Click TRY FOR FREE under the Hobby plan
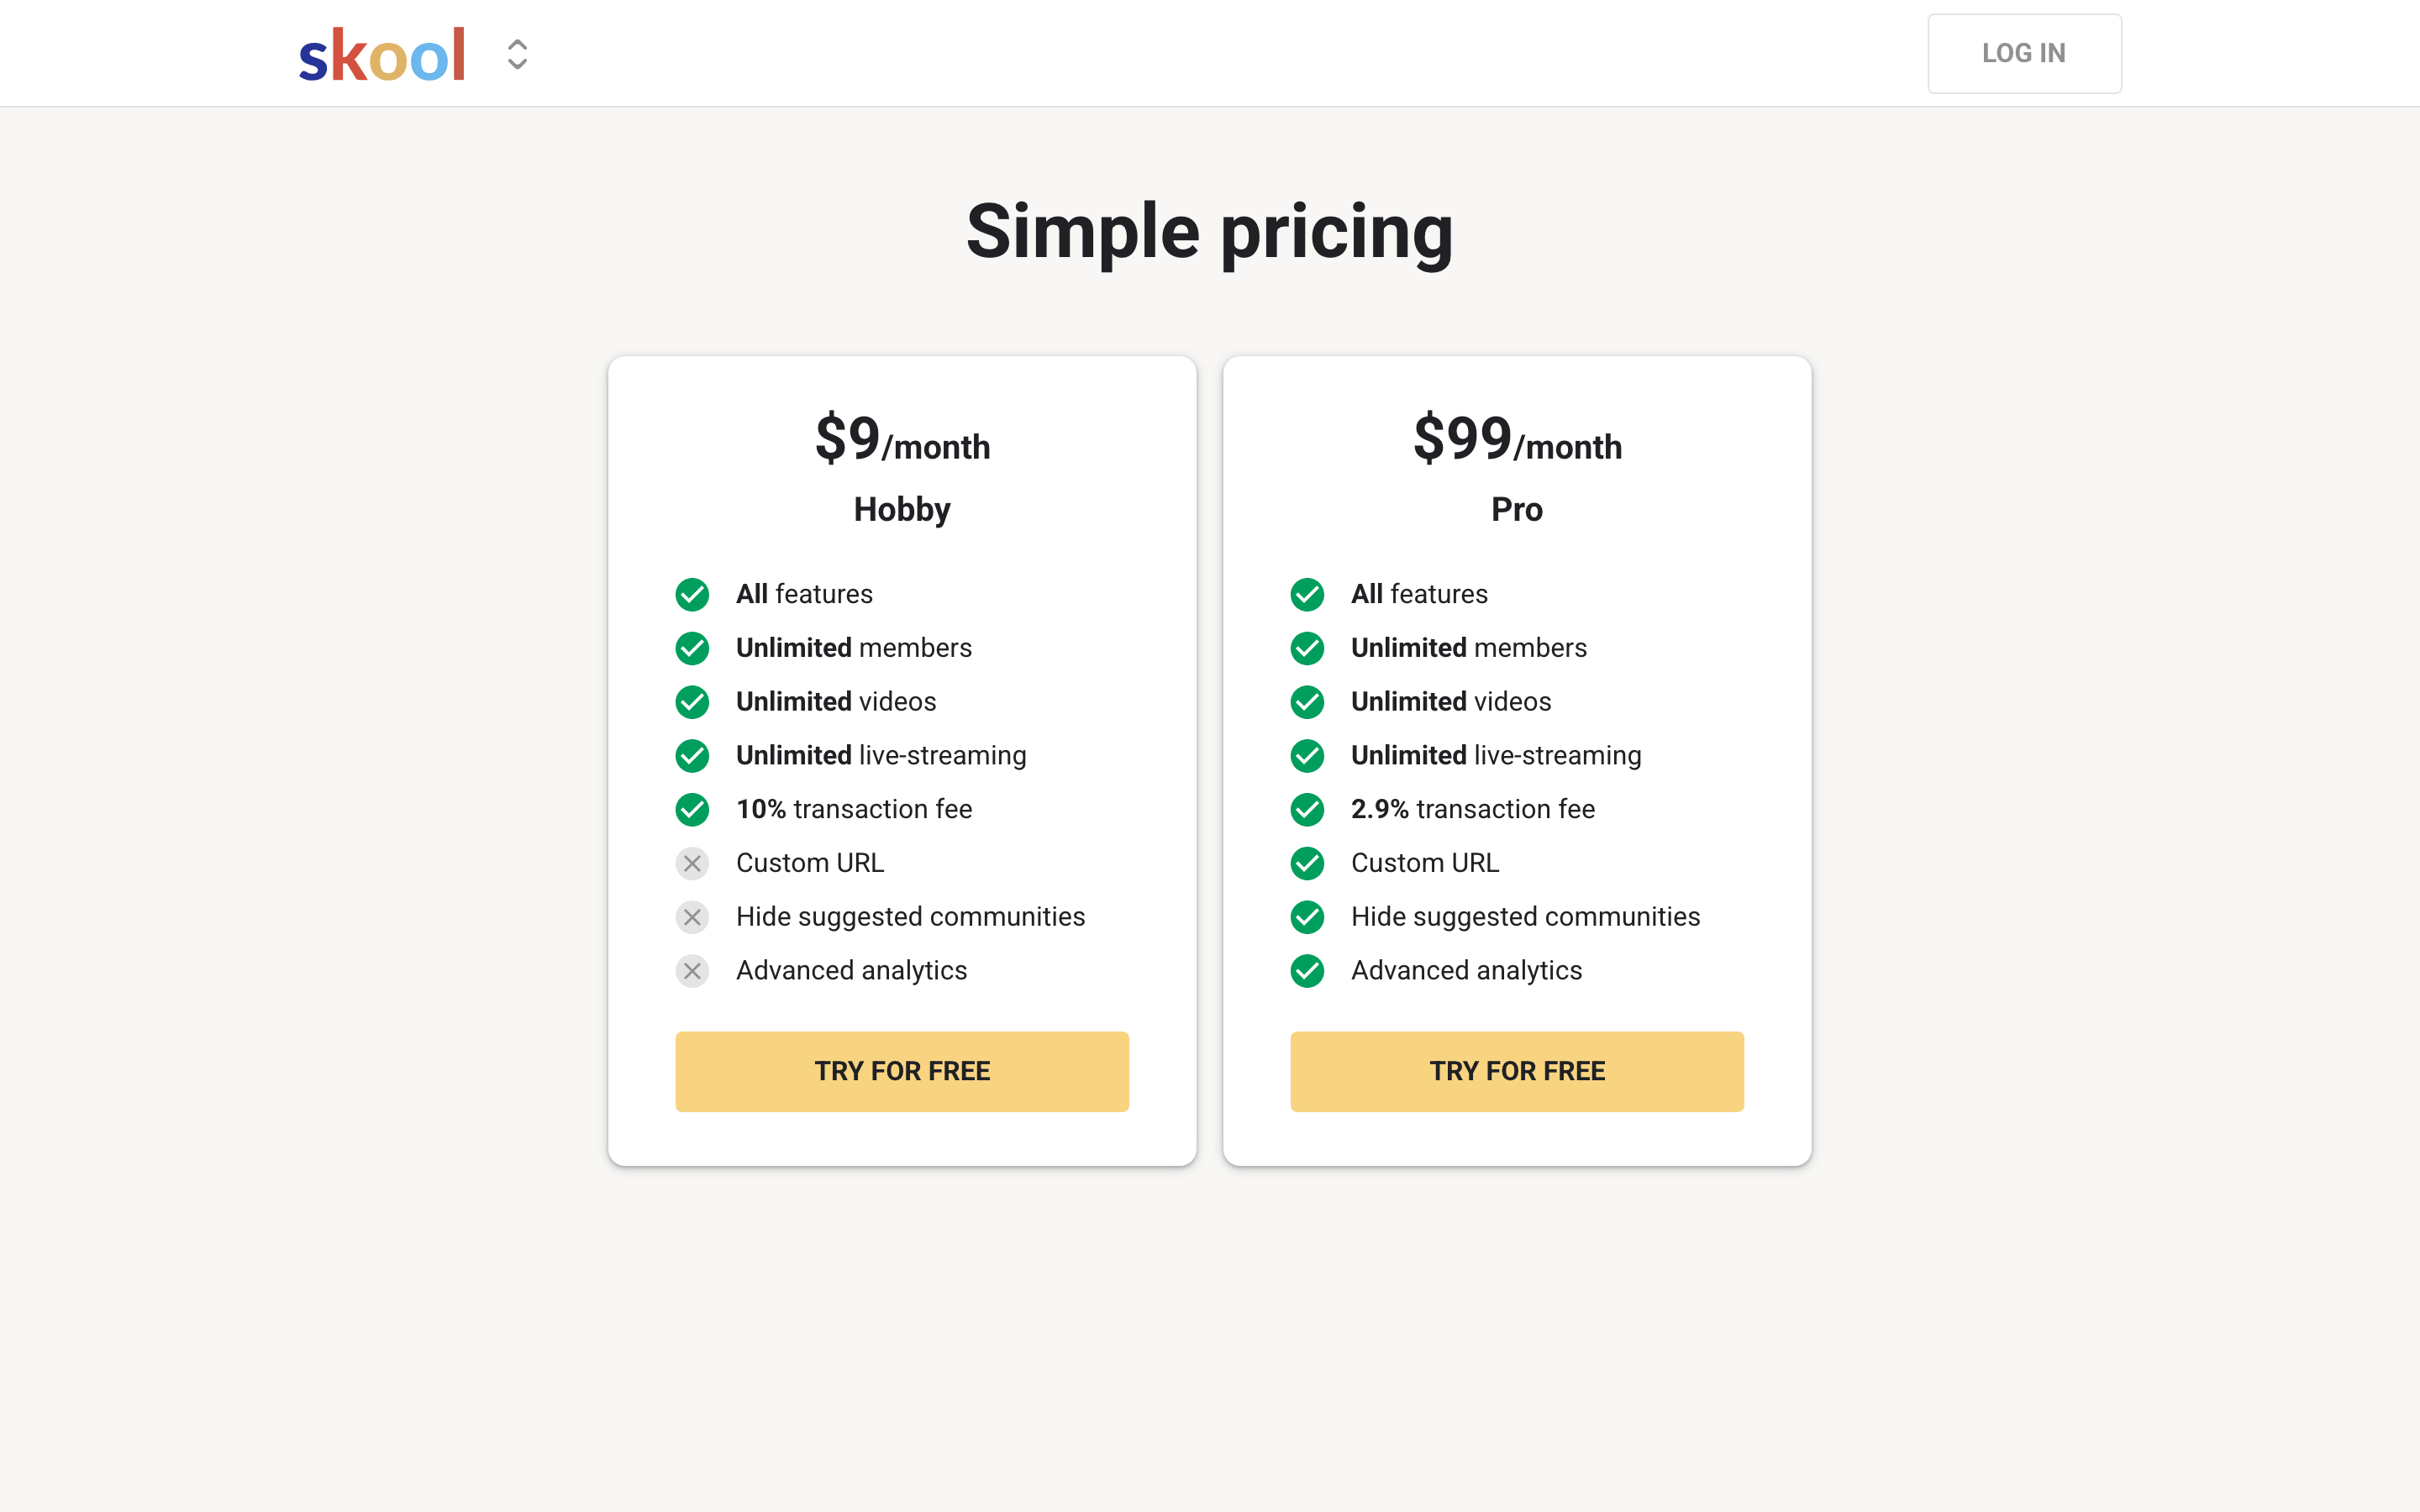 [x=901, y=1071]
